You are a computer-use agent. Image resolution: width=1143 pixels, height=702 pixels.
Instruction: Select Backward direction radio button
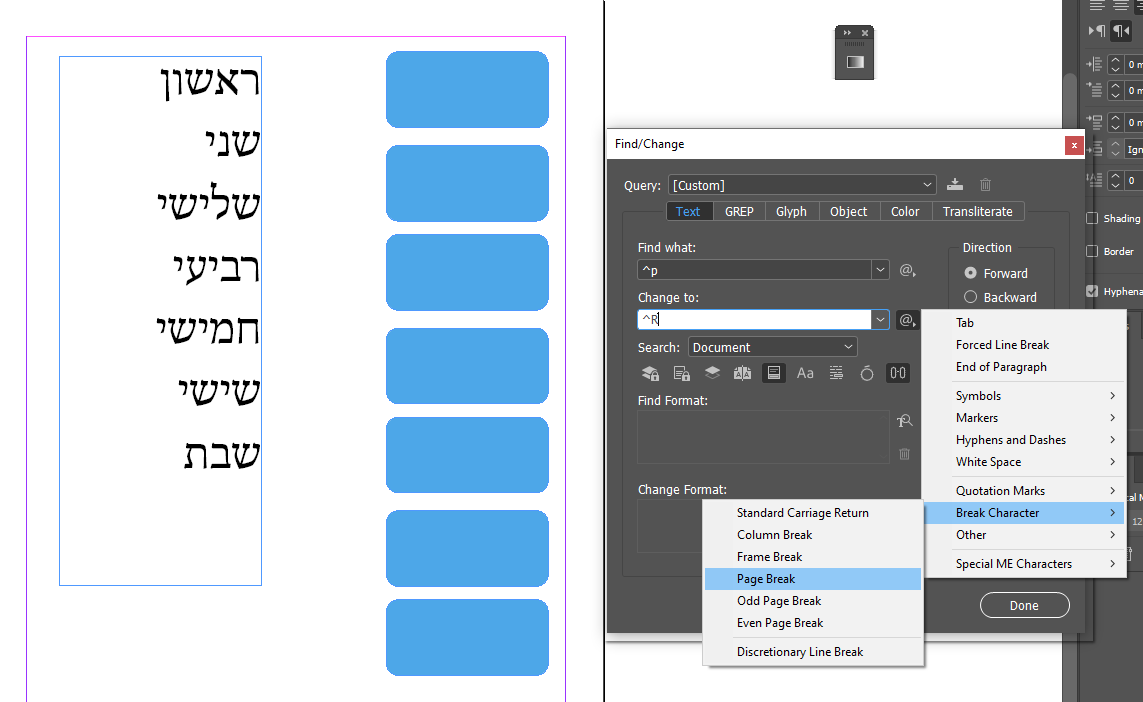(x=970, y=297)
